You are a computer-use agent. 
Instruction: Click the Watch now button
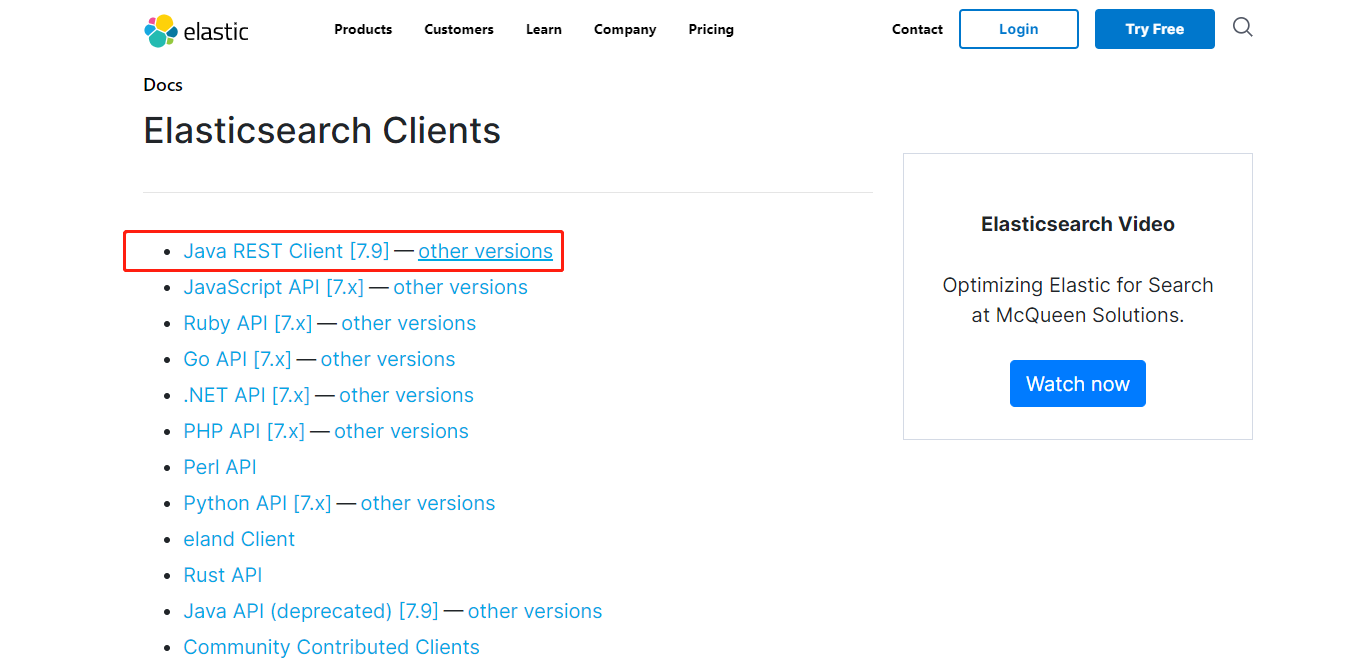pyautogui.click(x=1078, y=384)
